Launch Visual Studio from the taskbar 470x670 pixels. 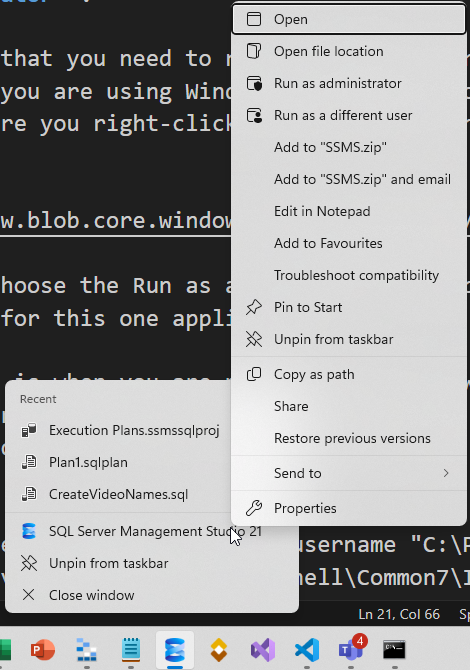pyautogui.click(x=263, y=650)
